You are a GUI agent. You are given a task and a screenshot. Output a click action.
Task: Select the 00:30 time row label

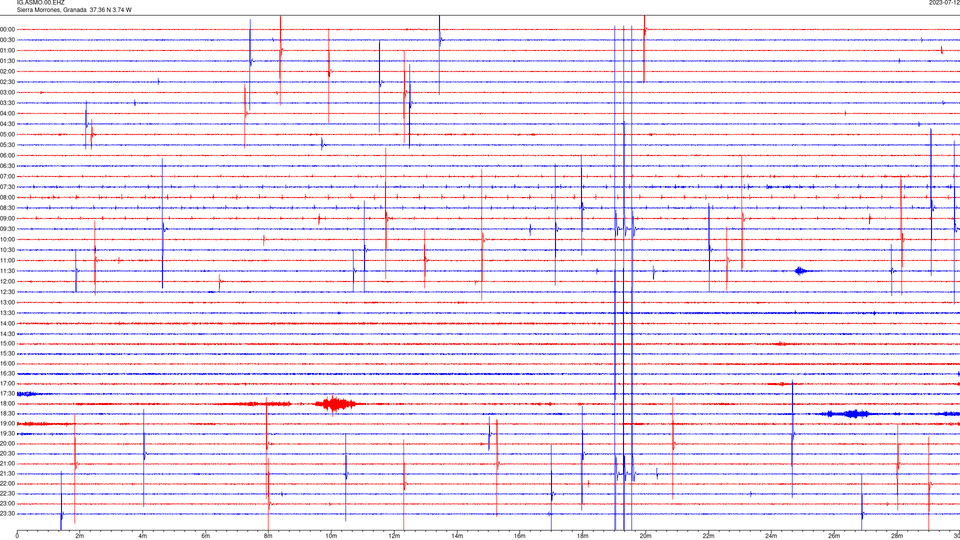[7, 40]
